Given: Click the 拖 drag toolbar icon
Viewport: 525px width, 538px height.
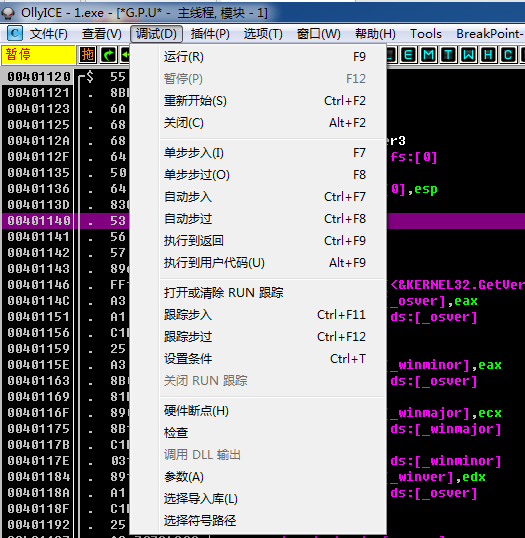Looking at the screenshot, I should [x=88, y=55].
